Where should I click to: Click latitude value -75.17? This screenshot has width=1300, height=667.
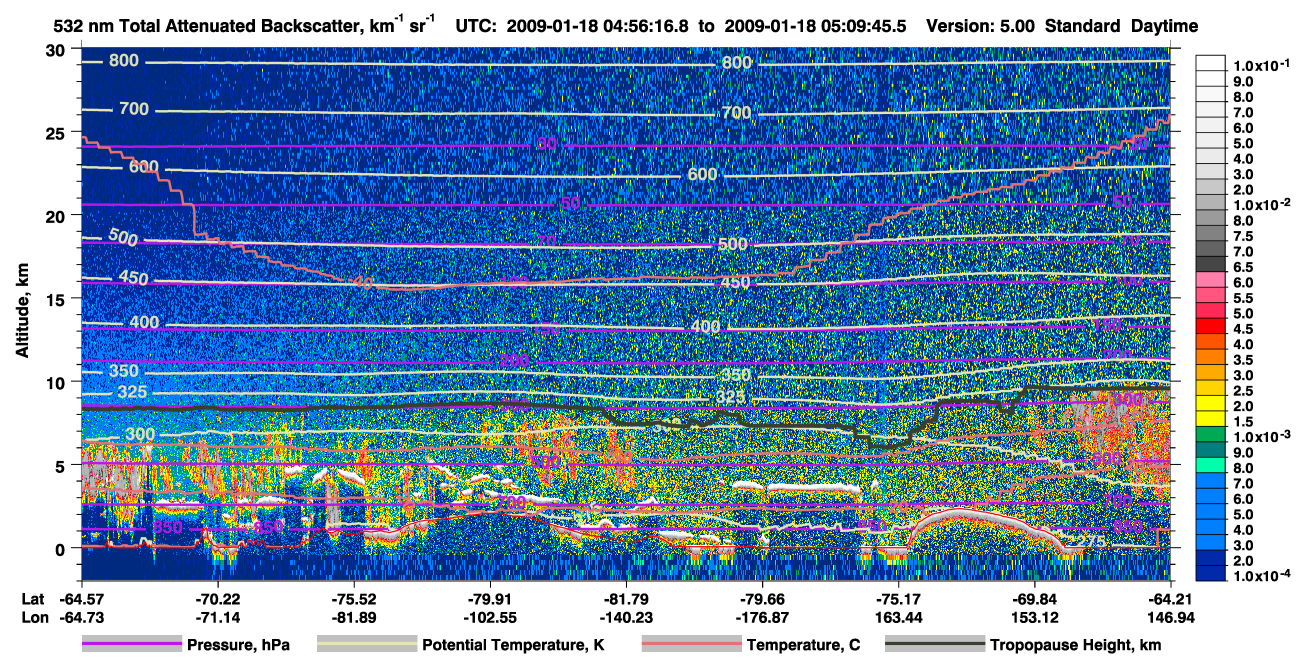[x=898, y=599]
